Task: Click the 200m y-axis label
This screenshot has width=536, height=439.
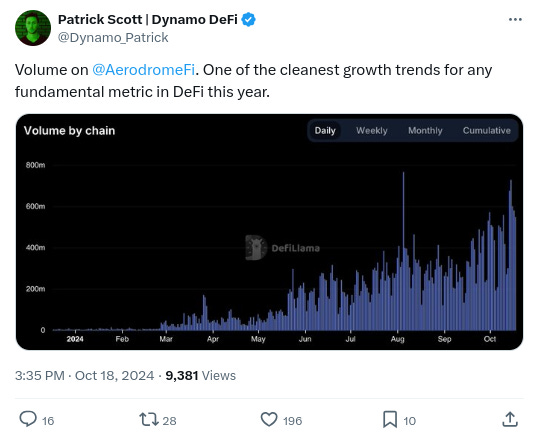Action: click(35, 289)
